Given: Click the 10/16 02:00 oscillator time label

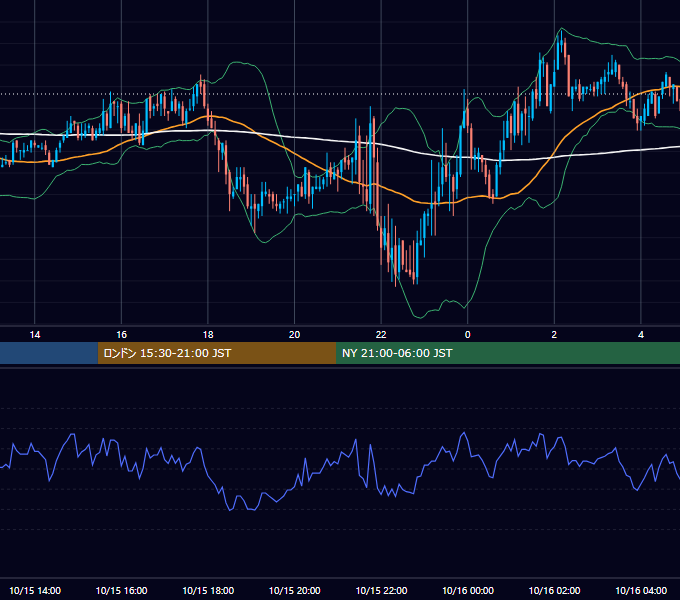Looking at the screenshot, I should (554, 590).
